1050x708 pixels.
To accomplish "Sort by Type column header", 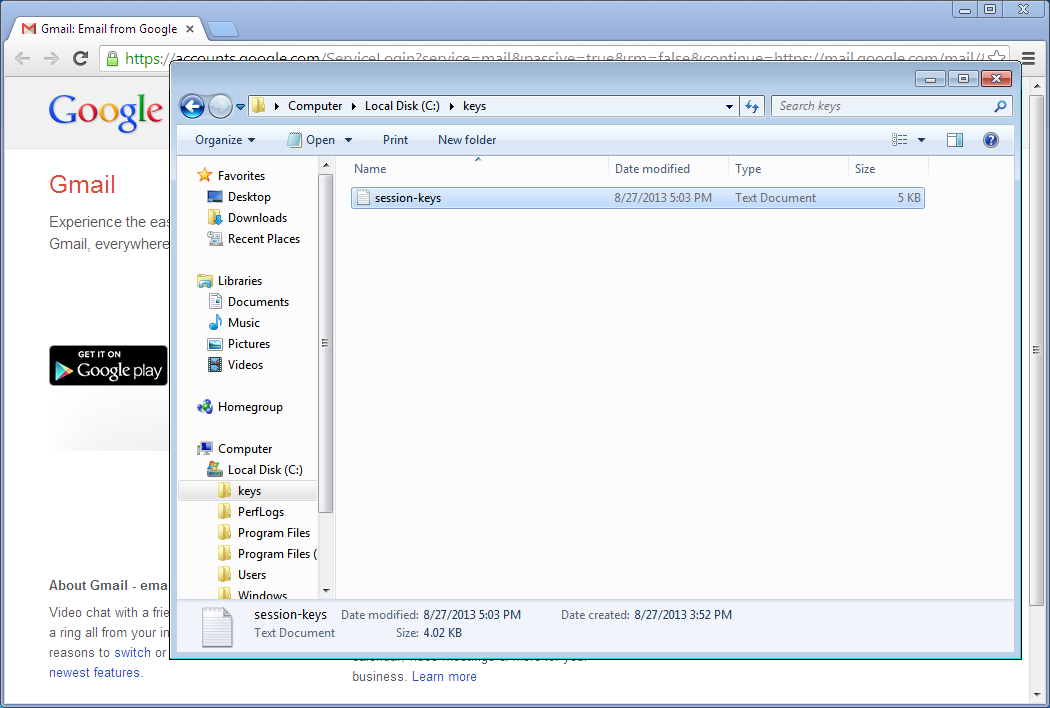I will (x=788, y=169).
